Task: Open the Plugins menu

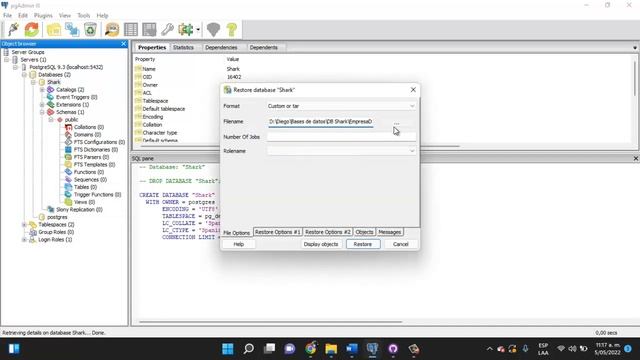Action: tap(43, 16)
